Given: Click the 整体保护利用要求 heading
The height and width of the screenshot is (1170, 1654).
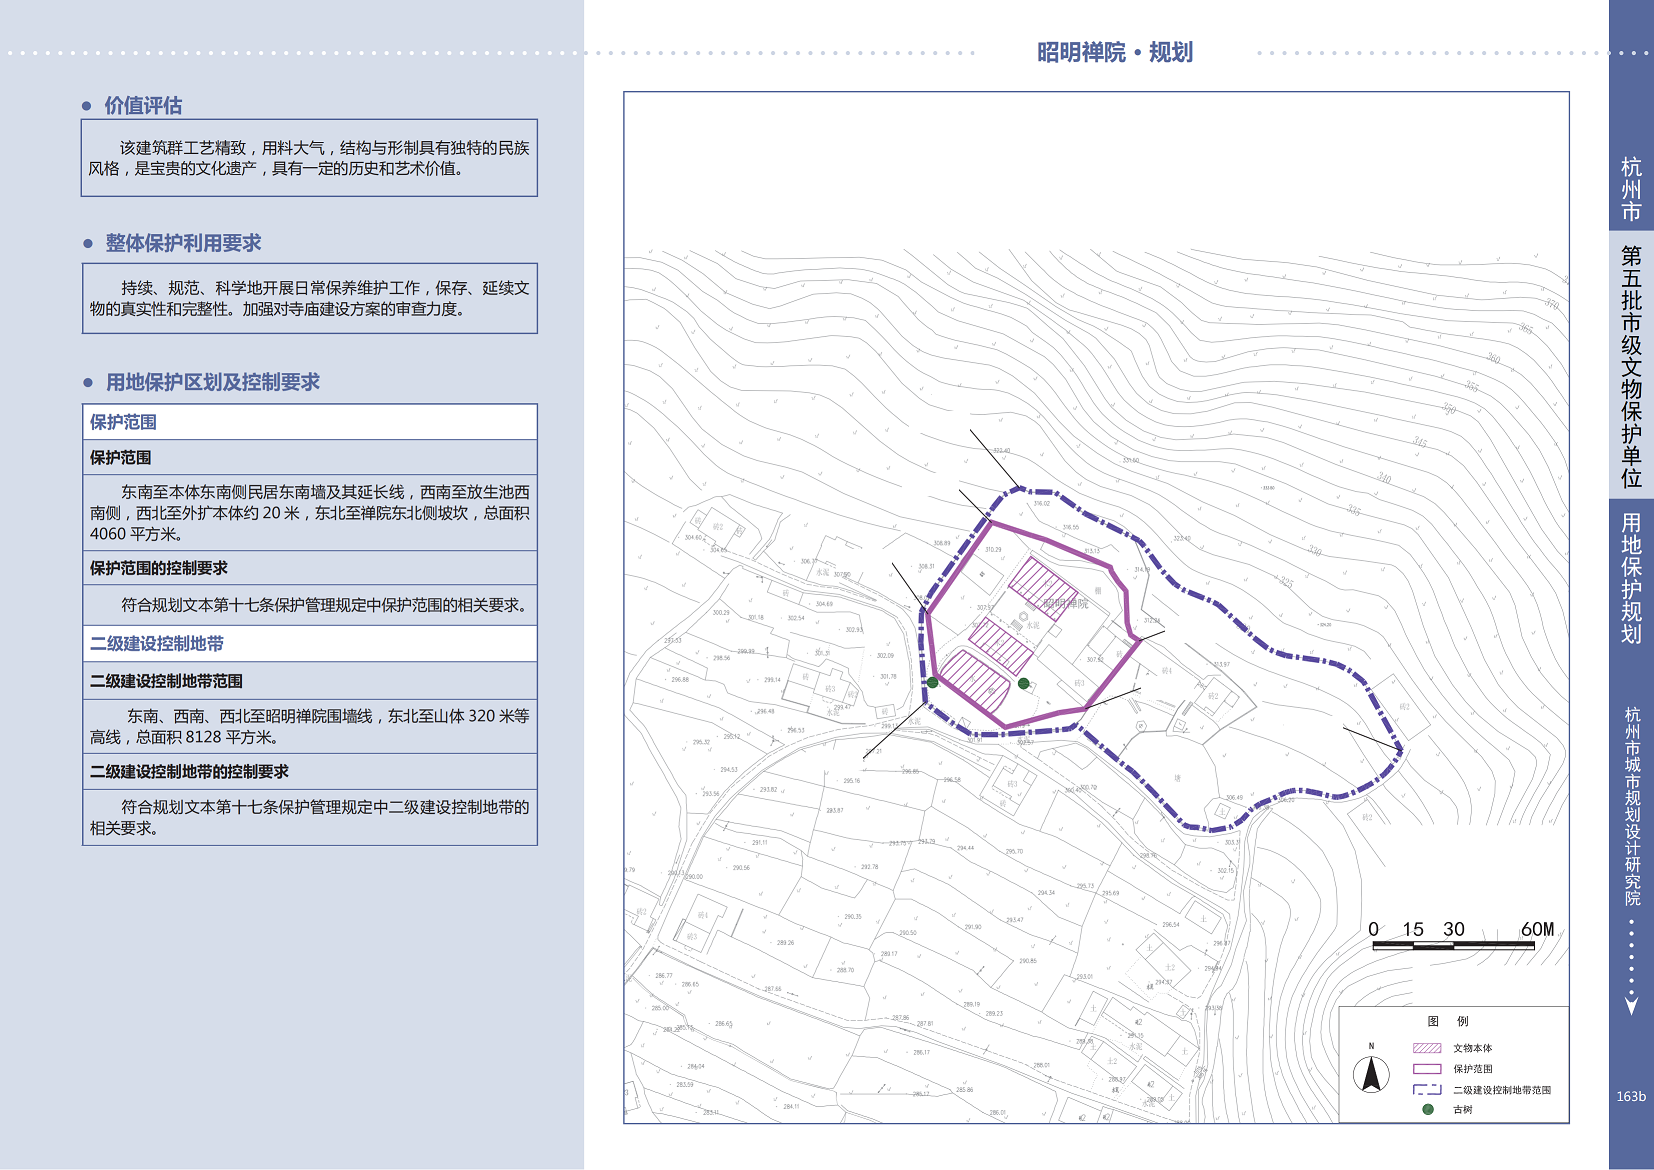Looking at the screenshot, I should click(x=183, y=243).
